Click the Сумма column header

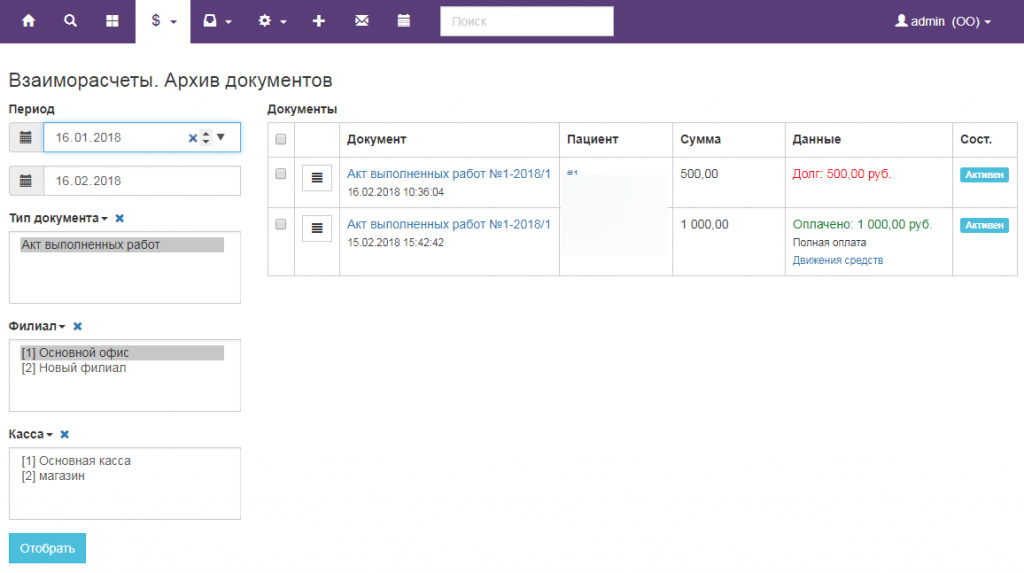[x=700, y=139]
